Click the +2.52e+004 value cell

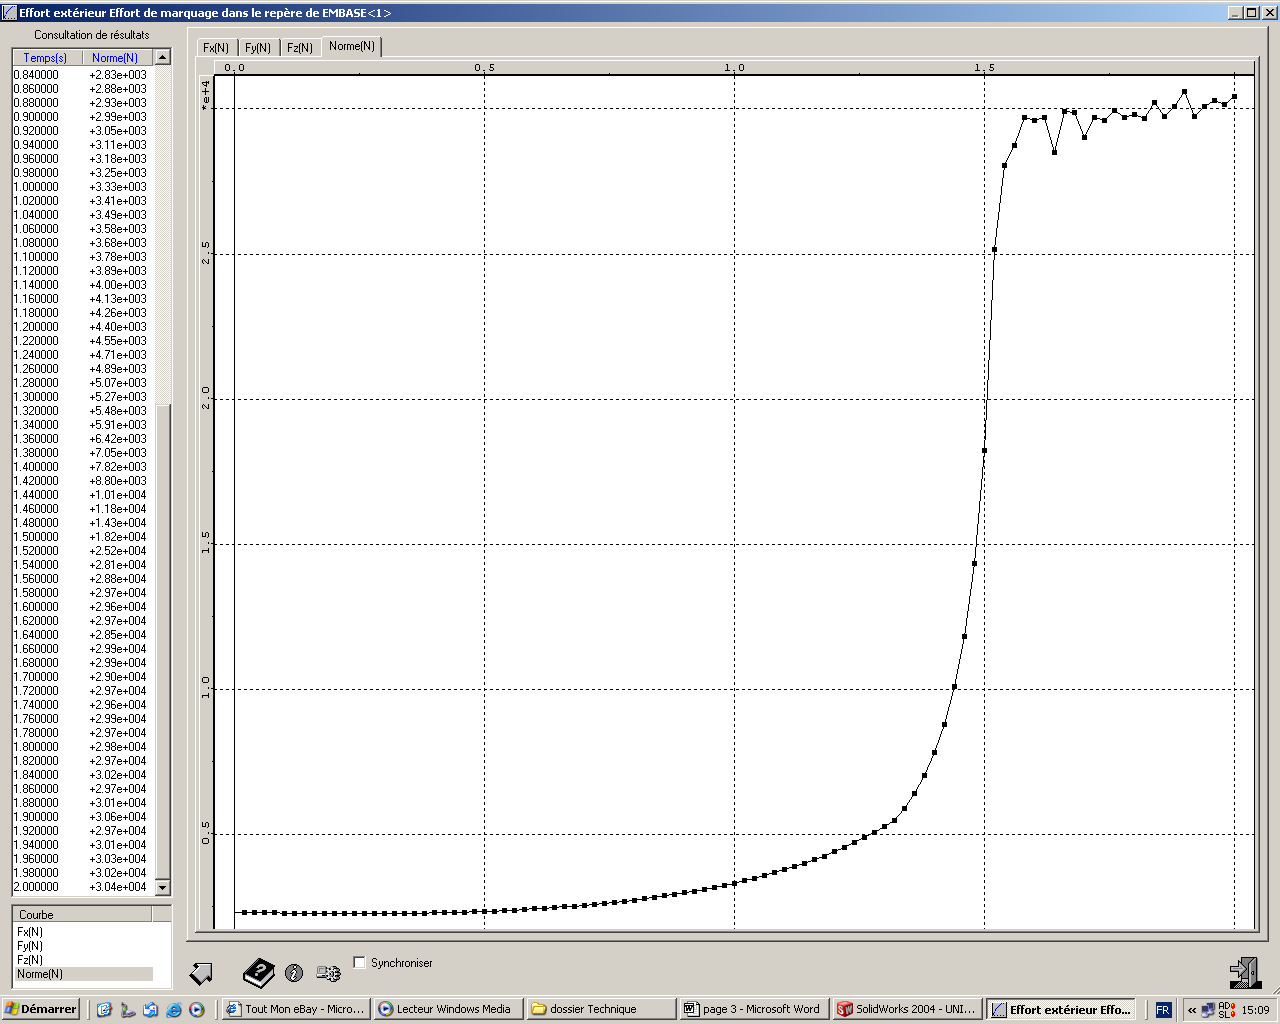point(118,551)
